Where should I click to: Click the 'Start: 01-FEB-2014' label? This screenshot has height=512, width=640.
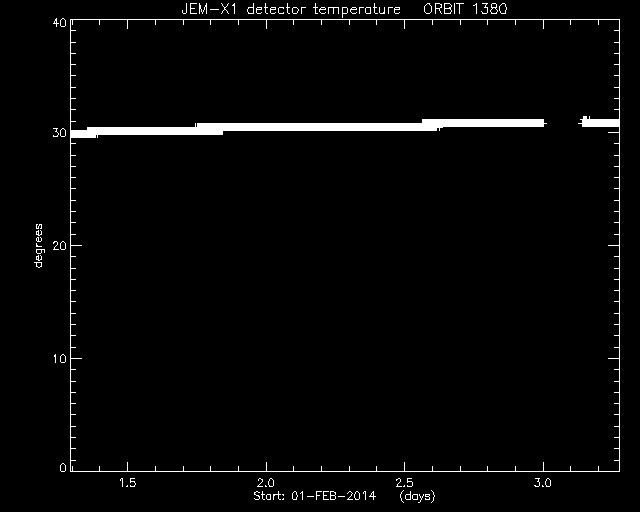314,496
